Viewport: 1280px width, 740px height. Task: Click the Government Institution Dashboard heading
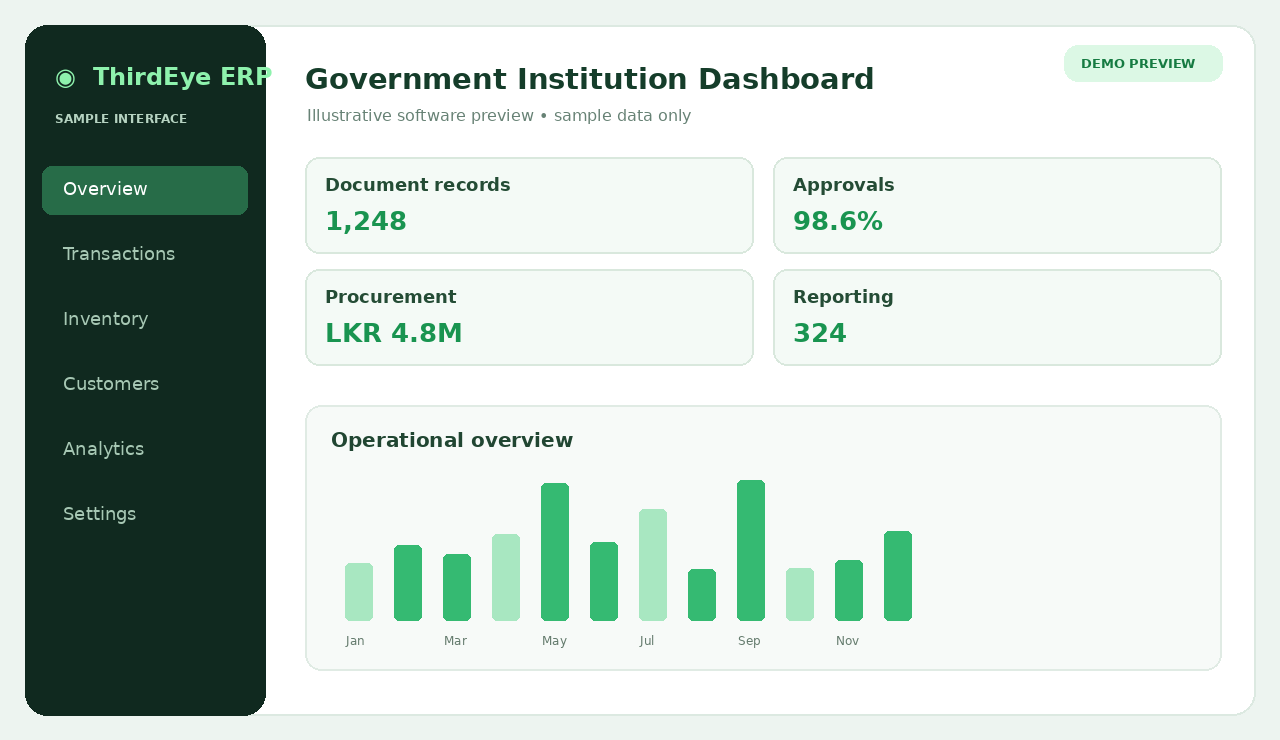click(x=590, y=79)
